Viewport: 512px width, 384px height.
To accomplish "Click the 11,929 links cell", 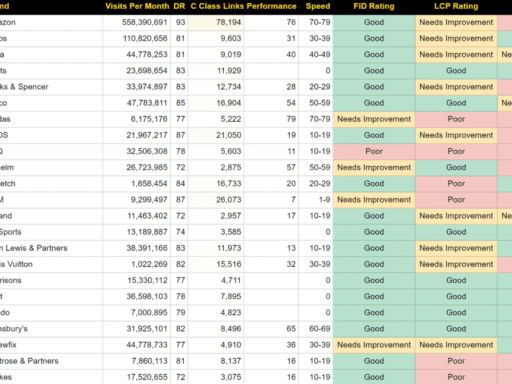I will (x=216, y=71).
